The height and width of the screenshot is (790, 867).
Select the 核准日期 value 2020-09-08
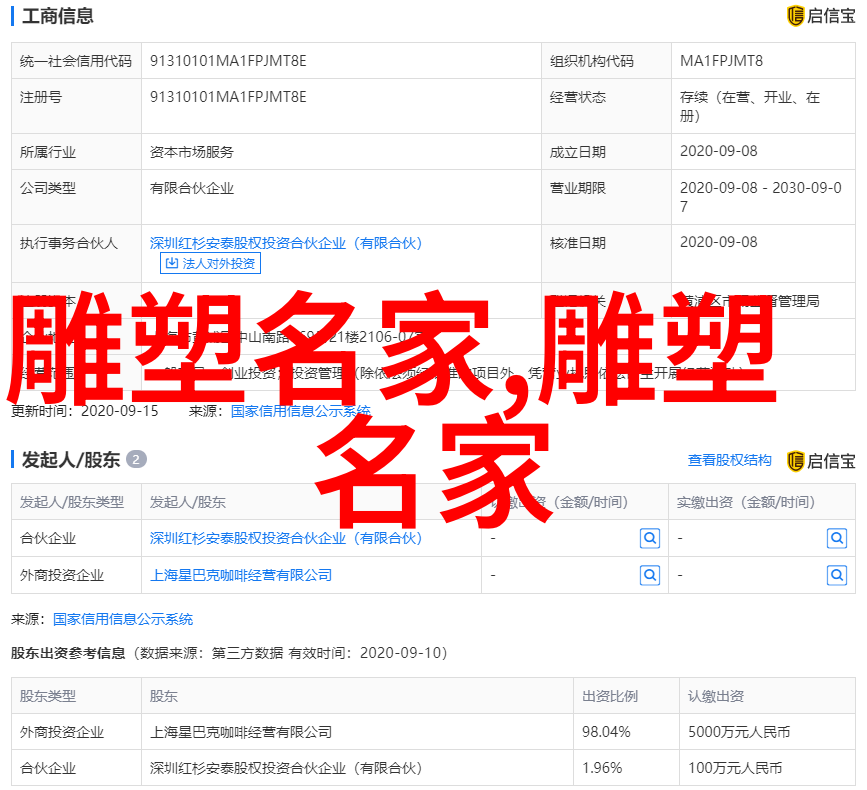[x=718, y=242]
